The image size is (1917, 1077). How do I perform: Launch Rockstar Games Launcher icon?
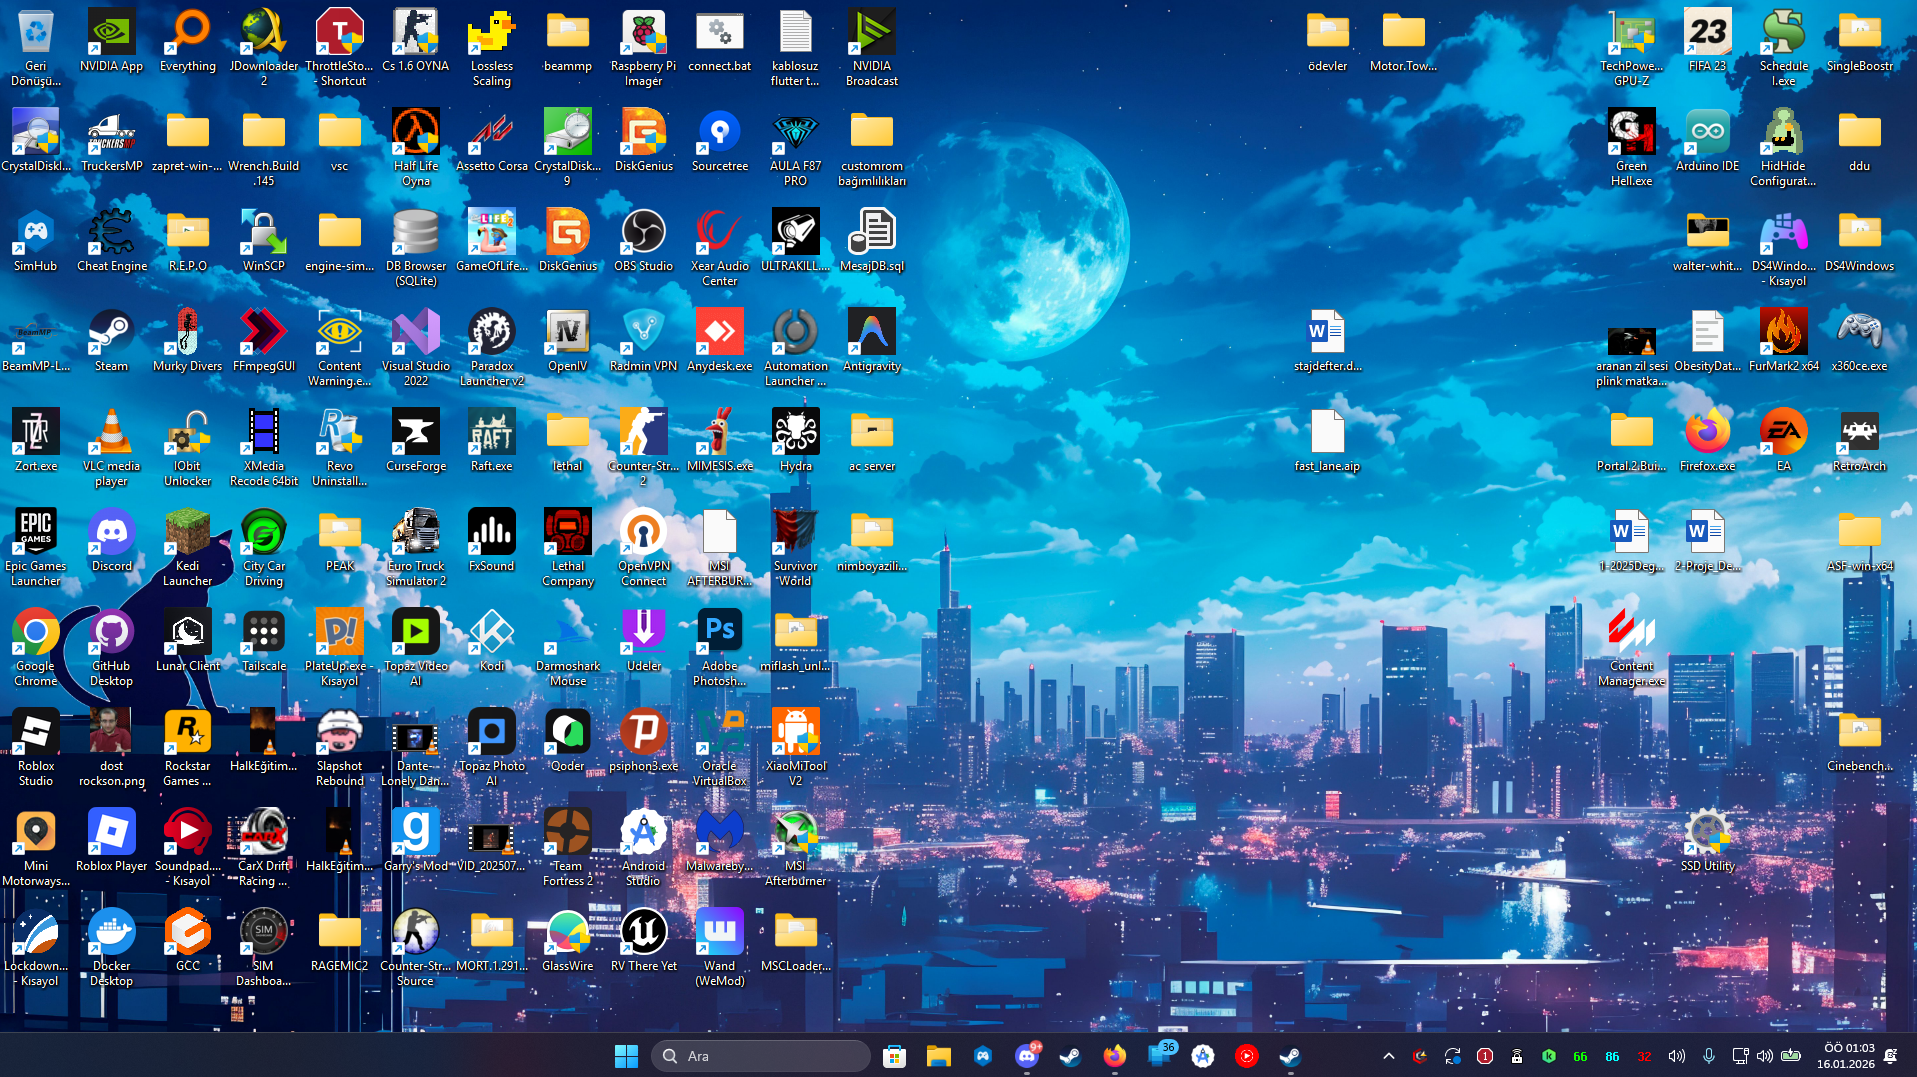187,747
